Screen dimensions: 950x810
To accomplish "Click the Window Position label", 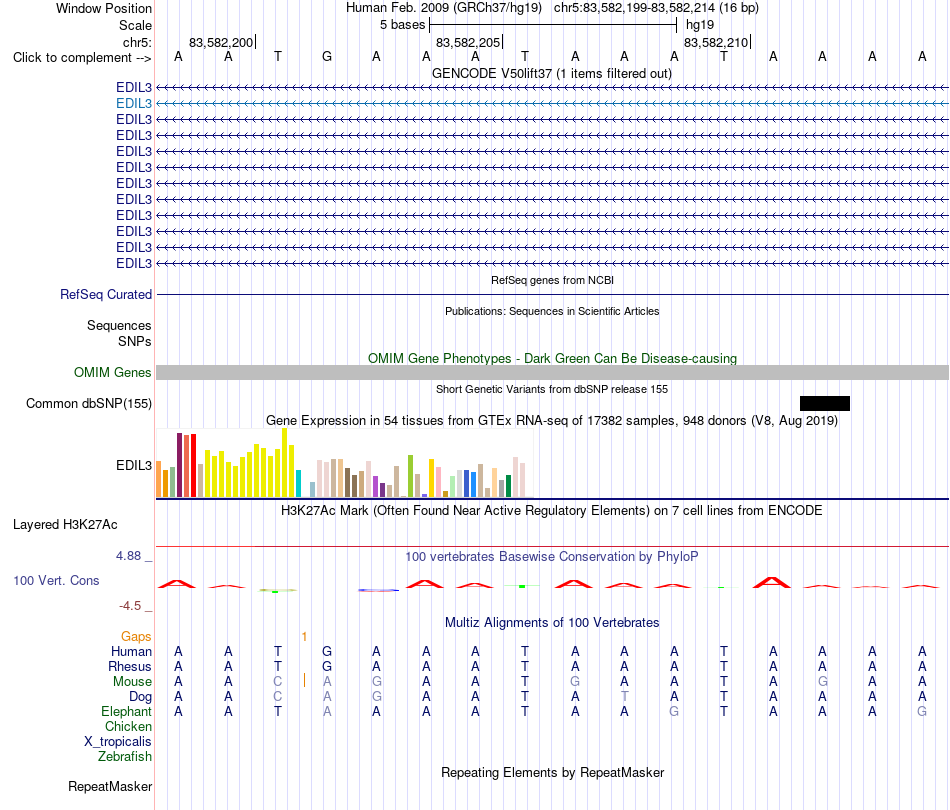I will [x=104, y=8].
